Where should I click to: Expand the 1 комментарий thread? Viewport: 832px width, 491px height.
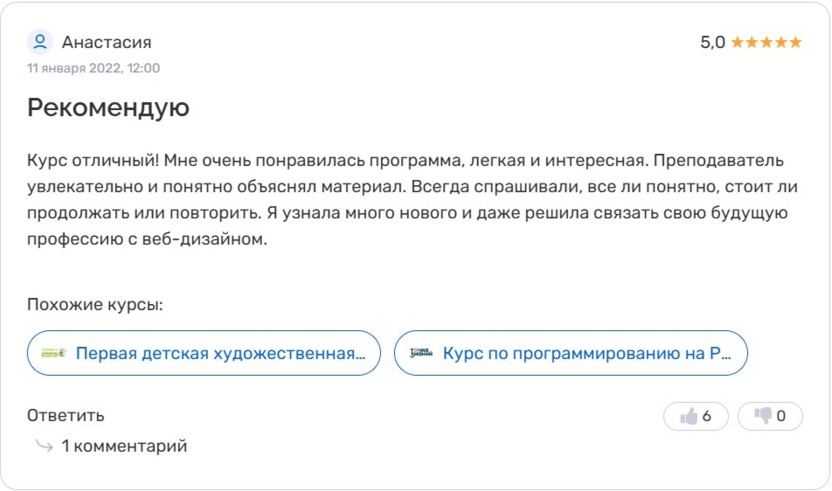point(124,446)
